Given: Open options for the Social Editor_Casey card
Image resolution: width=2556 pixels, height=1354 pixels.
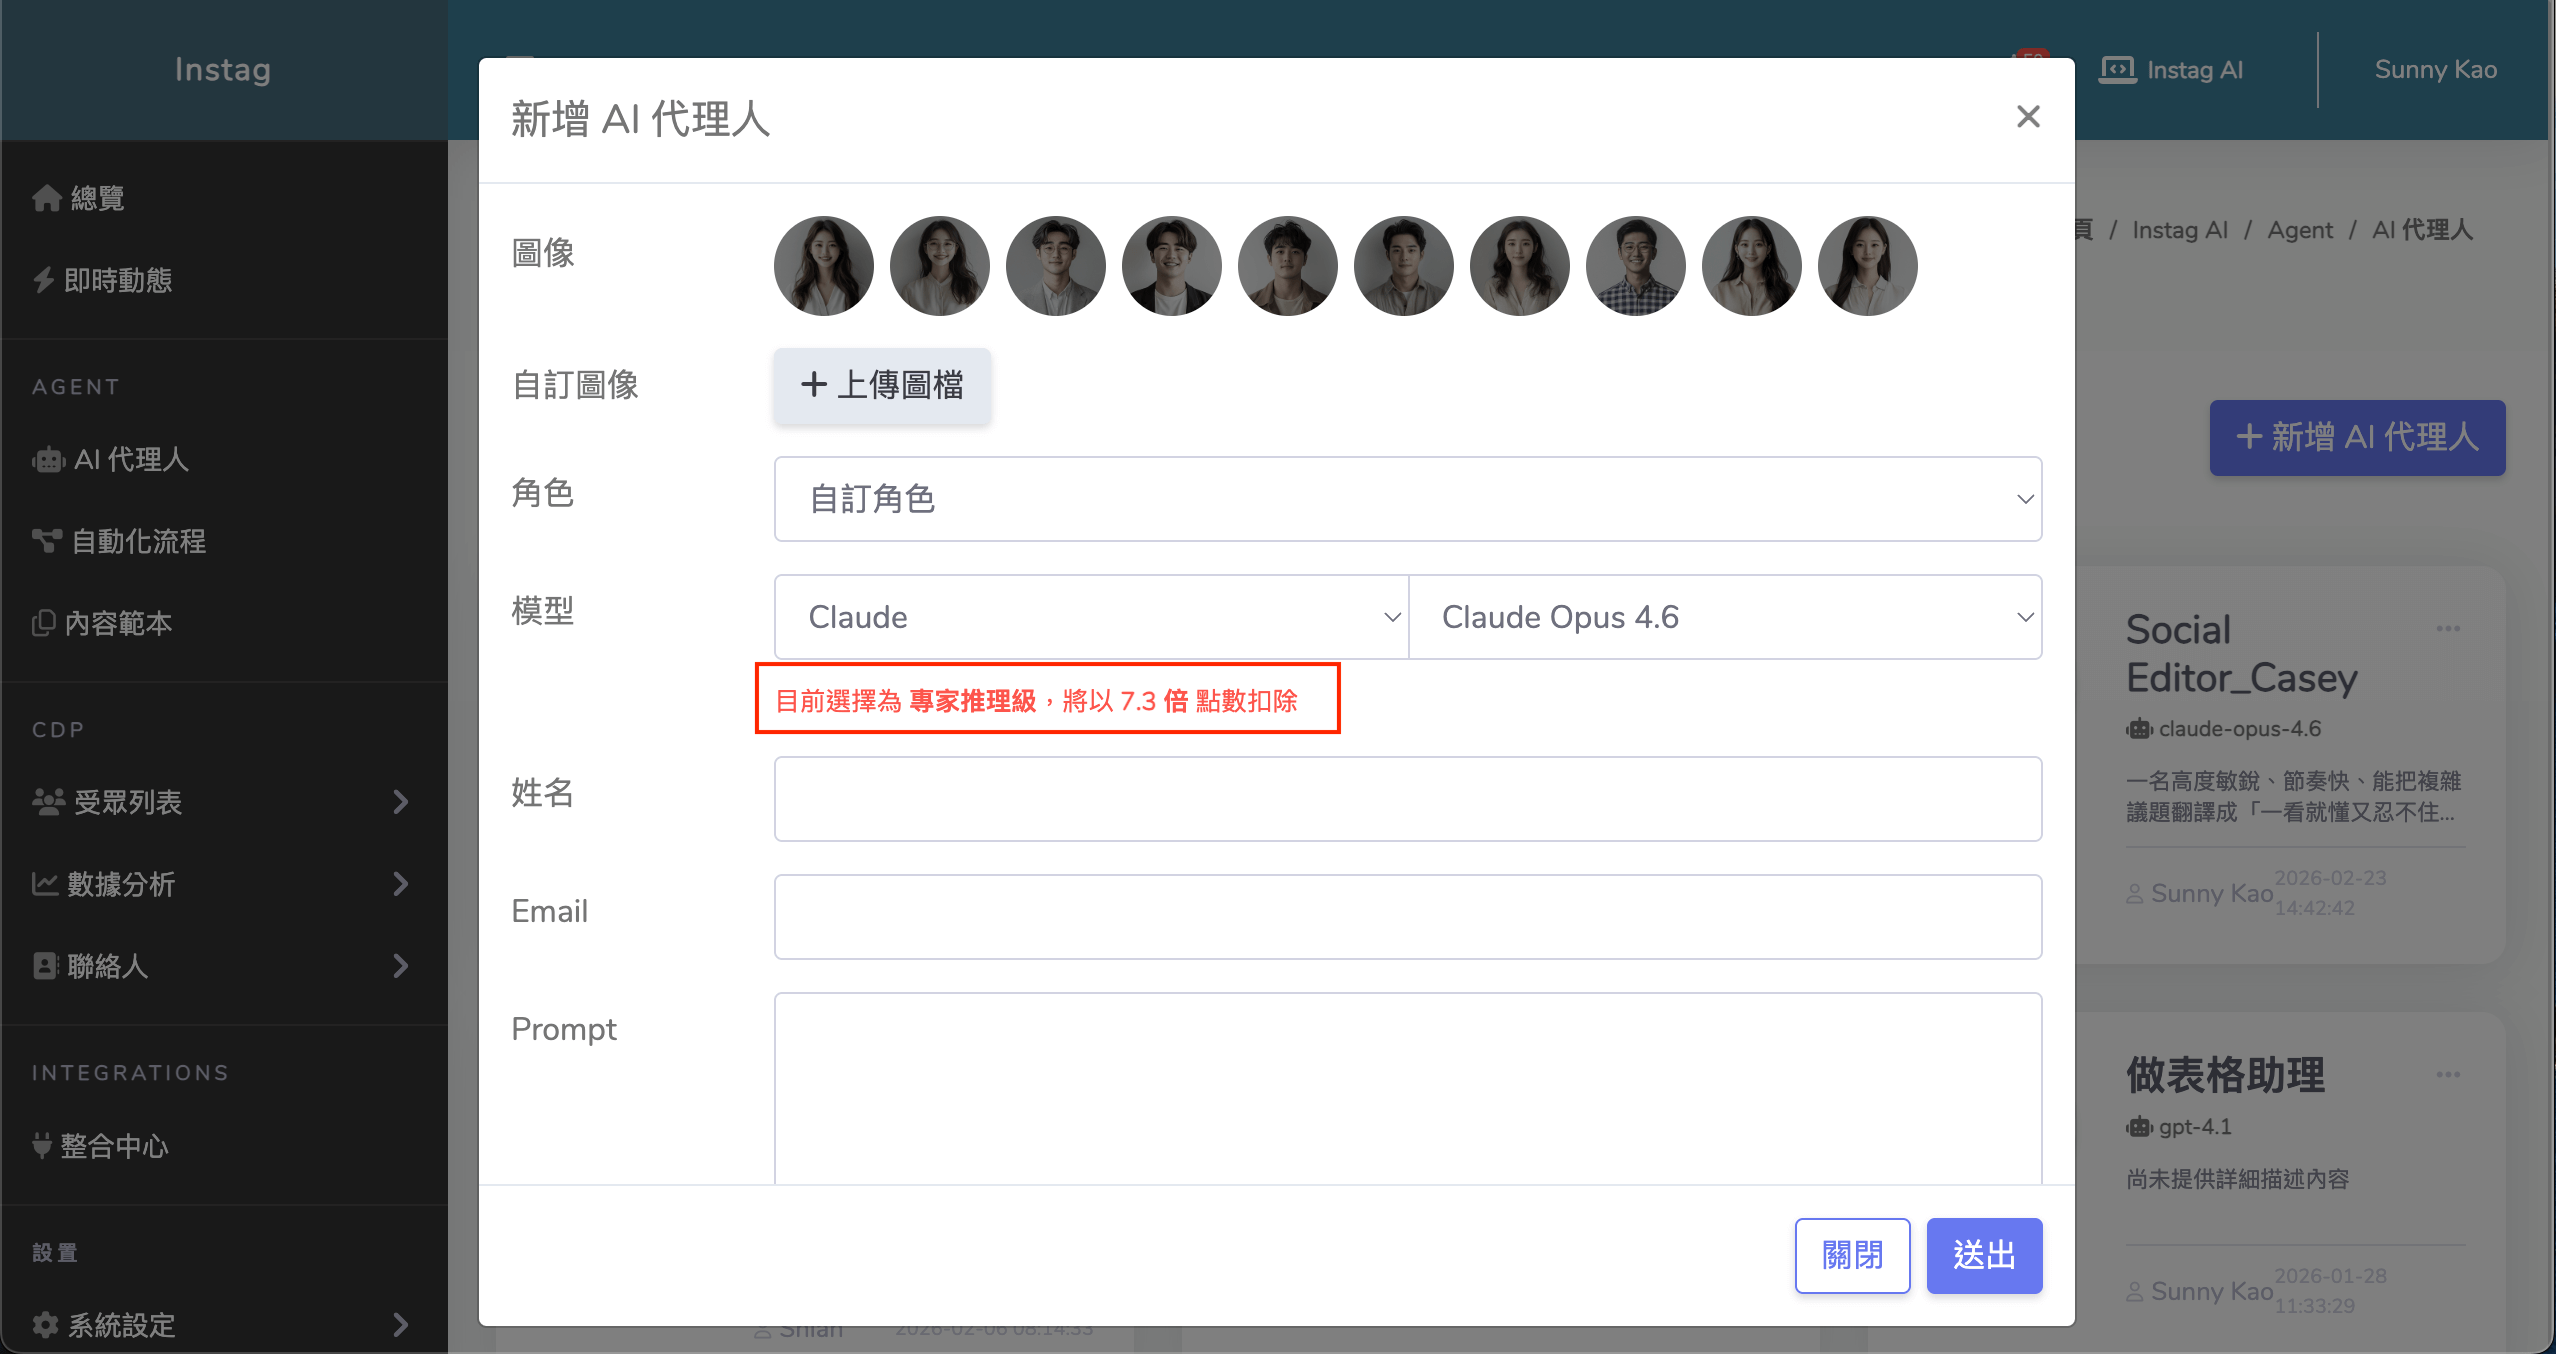Looking at the screenshot, I should coord(2447,629).
